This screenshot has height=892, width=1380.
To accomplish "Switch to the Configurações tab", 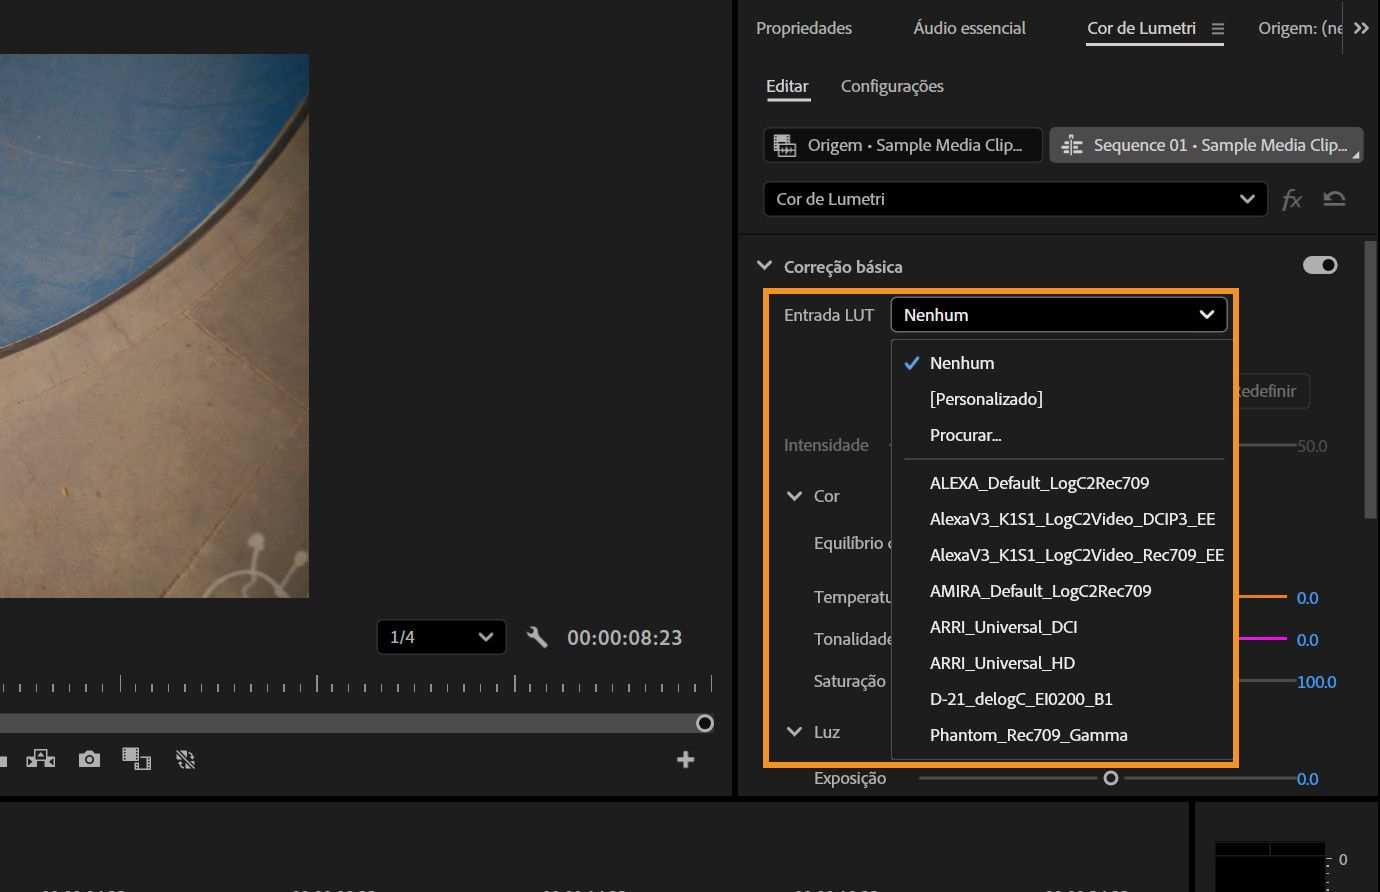I will pos(892,86).
